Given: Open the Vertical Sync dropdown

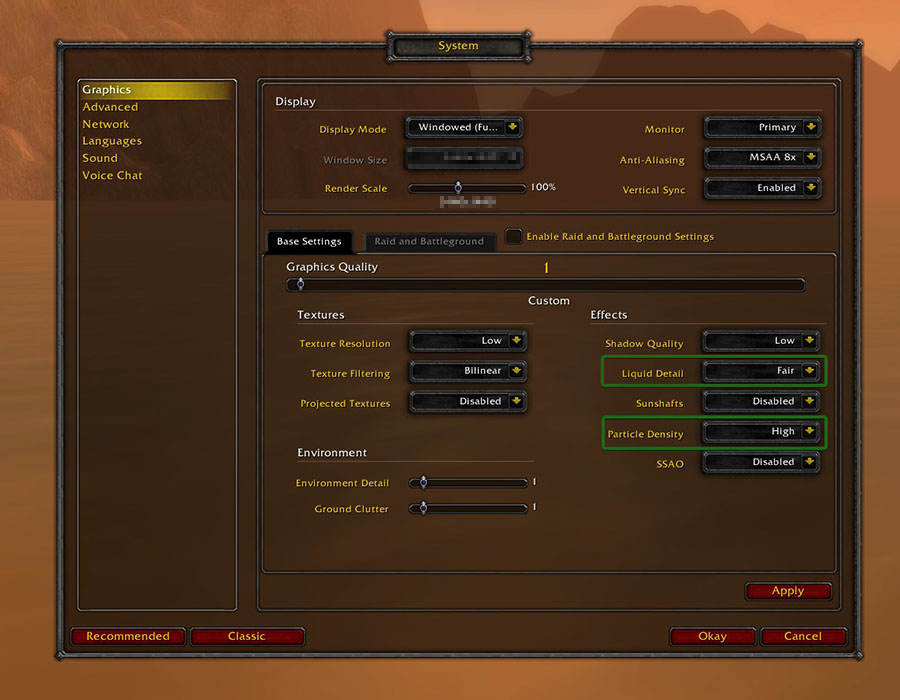Looking at the screenshot, I should 762,188.
